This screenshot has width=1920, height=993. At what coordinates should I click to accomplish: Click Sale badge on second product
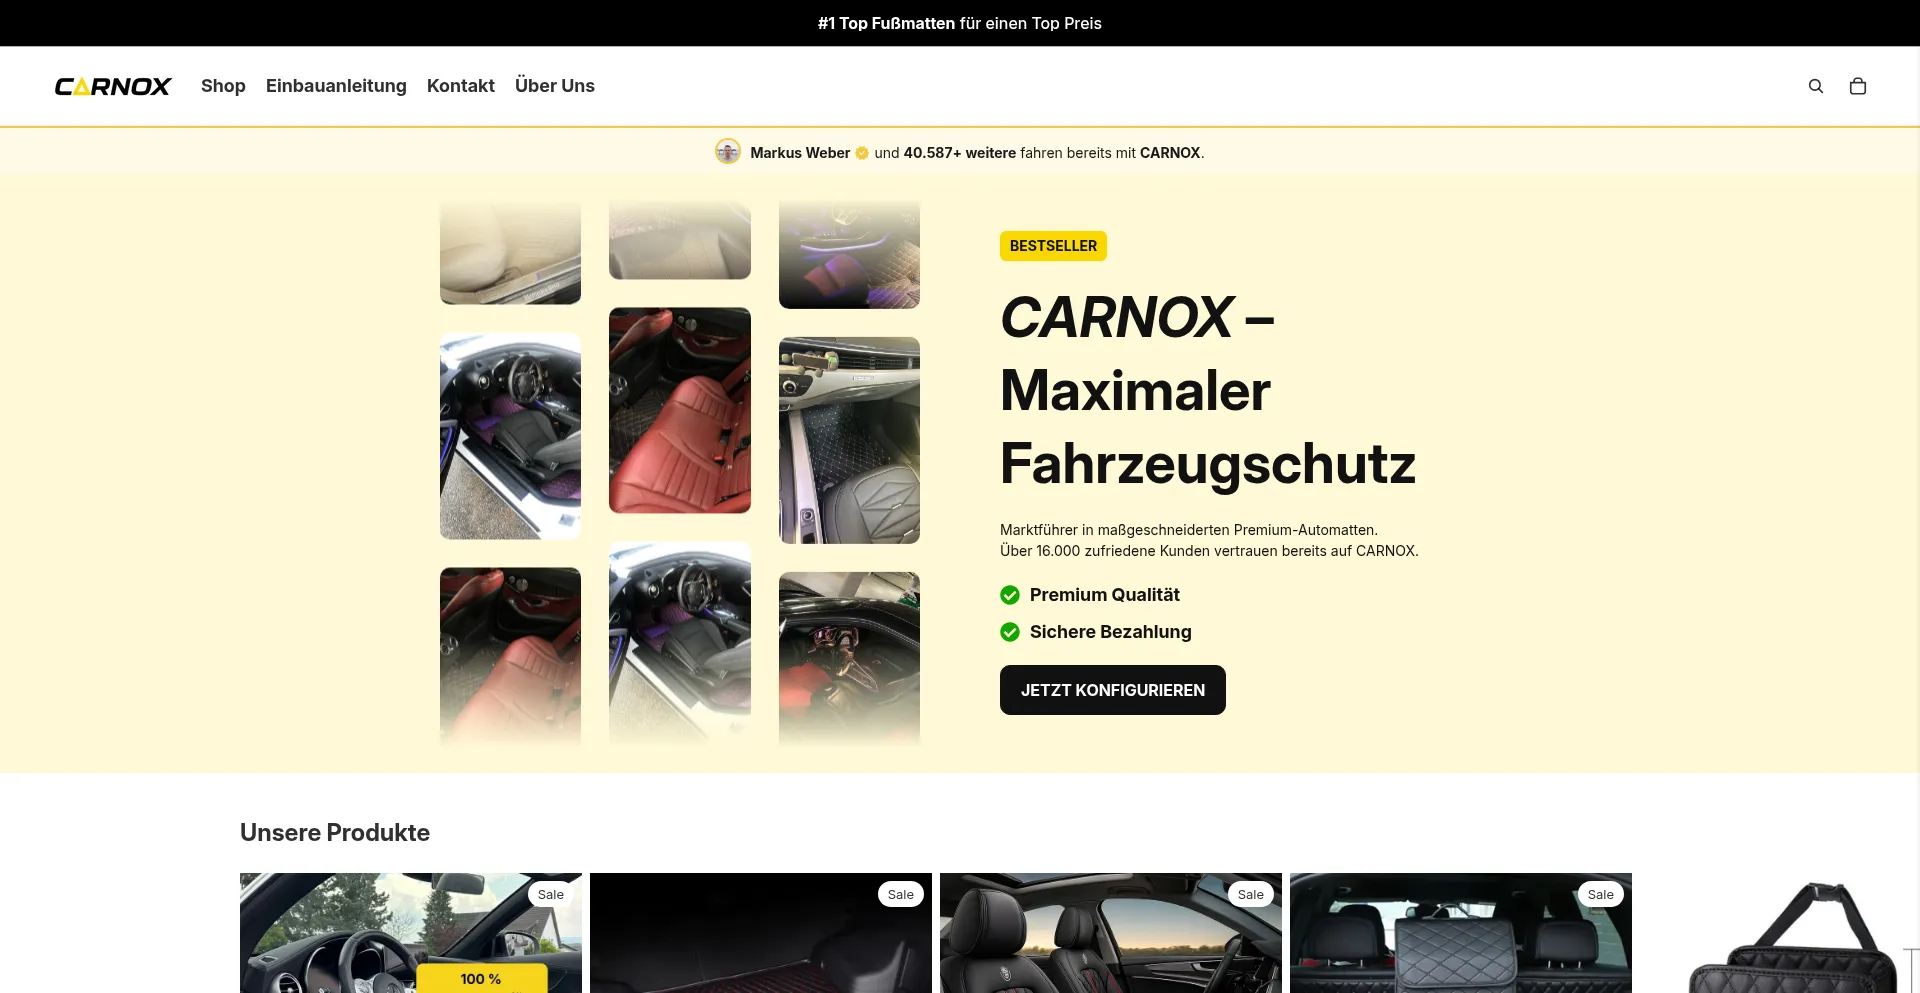click(x=901, y=894)
